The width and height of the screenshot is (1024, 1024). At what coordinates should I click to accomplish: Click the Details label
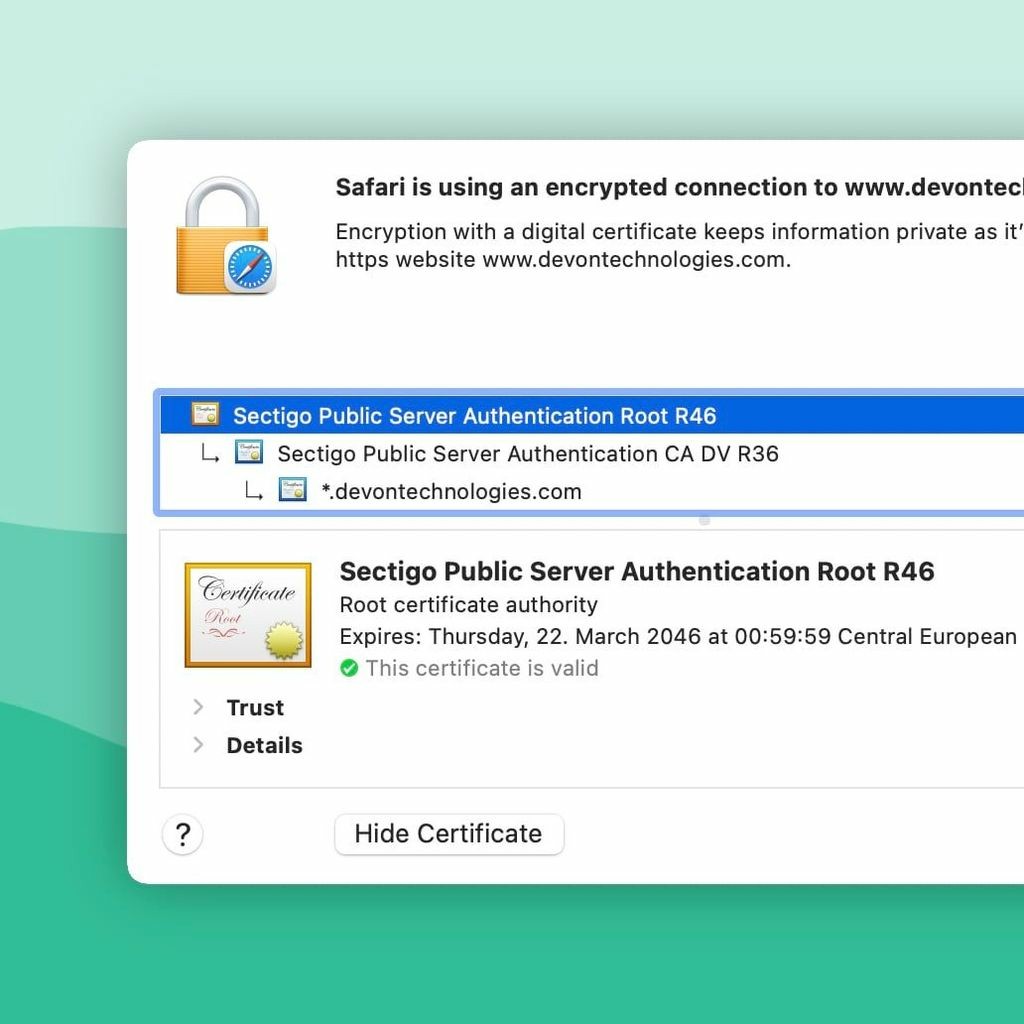264,746
